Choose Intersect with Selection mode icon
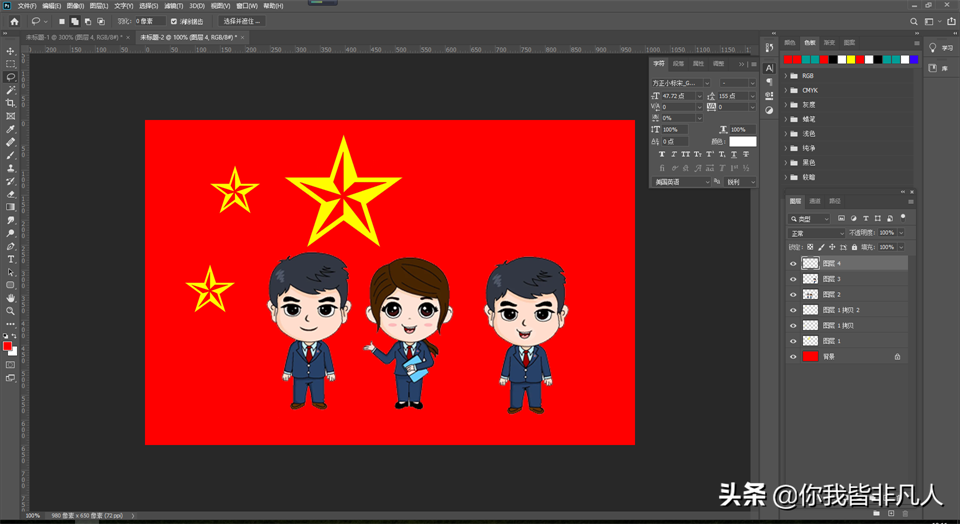The image size is (960, 524). pyautogui.click(x=101, y=21)
